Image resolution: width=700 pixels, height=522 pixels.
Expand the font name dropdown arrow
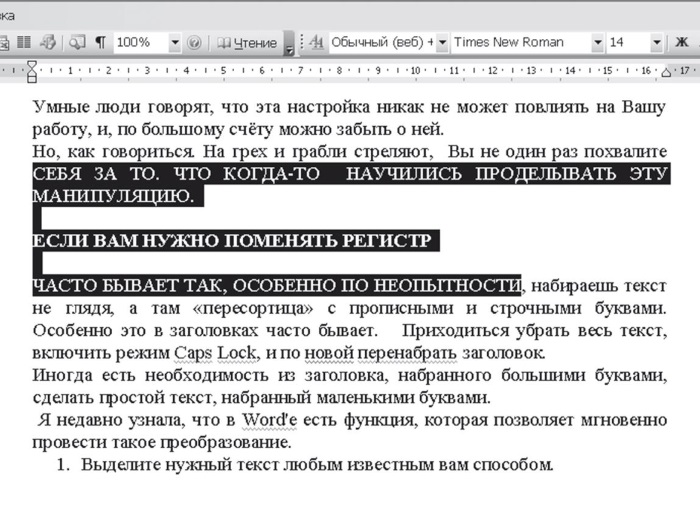pyautogui.click(x=598, y=42)
